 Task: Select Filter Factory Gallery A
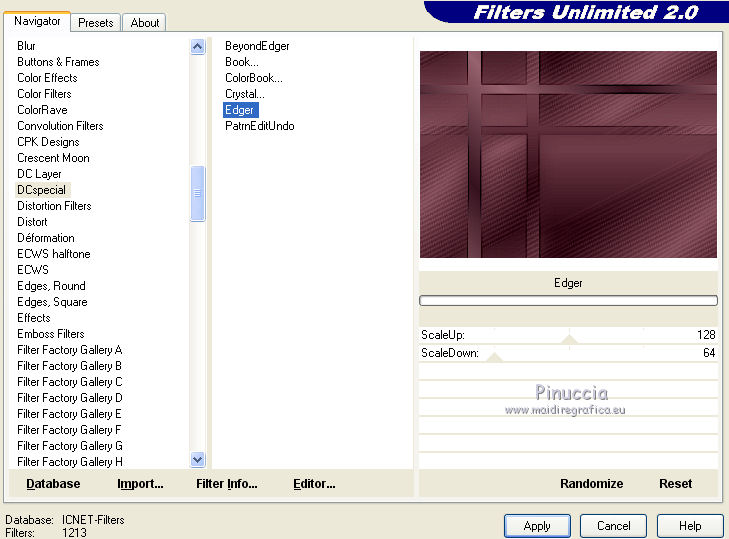click(69, 350)
